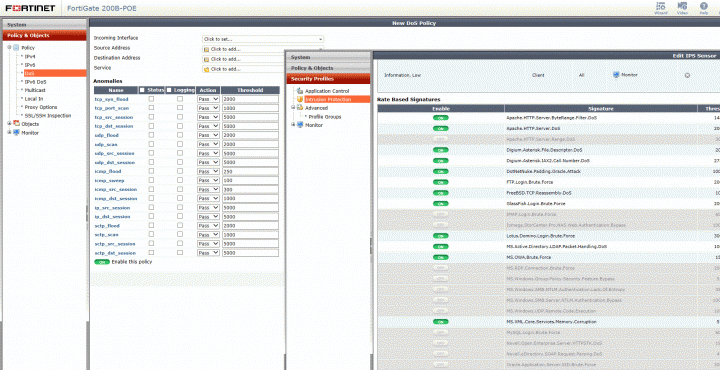Image resolution: width=720 pixels, height=370 pixels.
Task: Click the Monitor action icon in IPS sensor row
Action: click(616, 75)
